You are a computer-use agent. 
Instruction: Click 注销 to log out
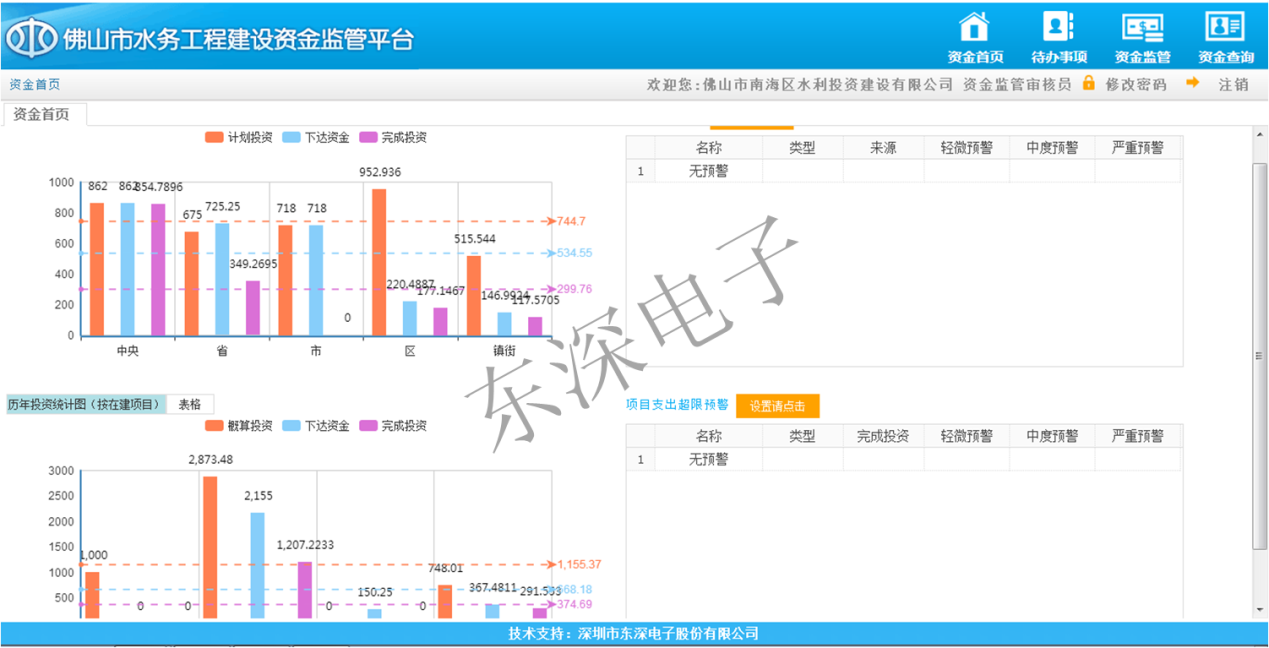click(x=1233, y=85)
